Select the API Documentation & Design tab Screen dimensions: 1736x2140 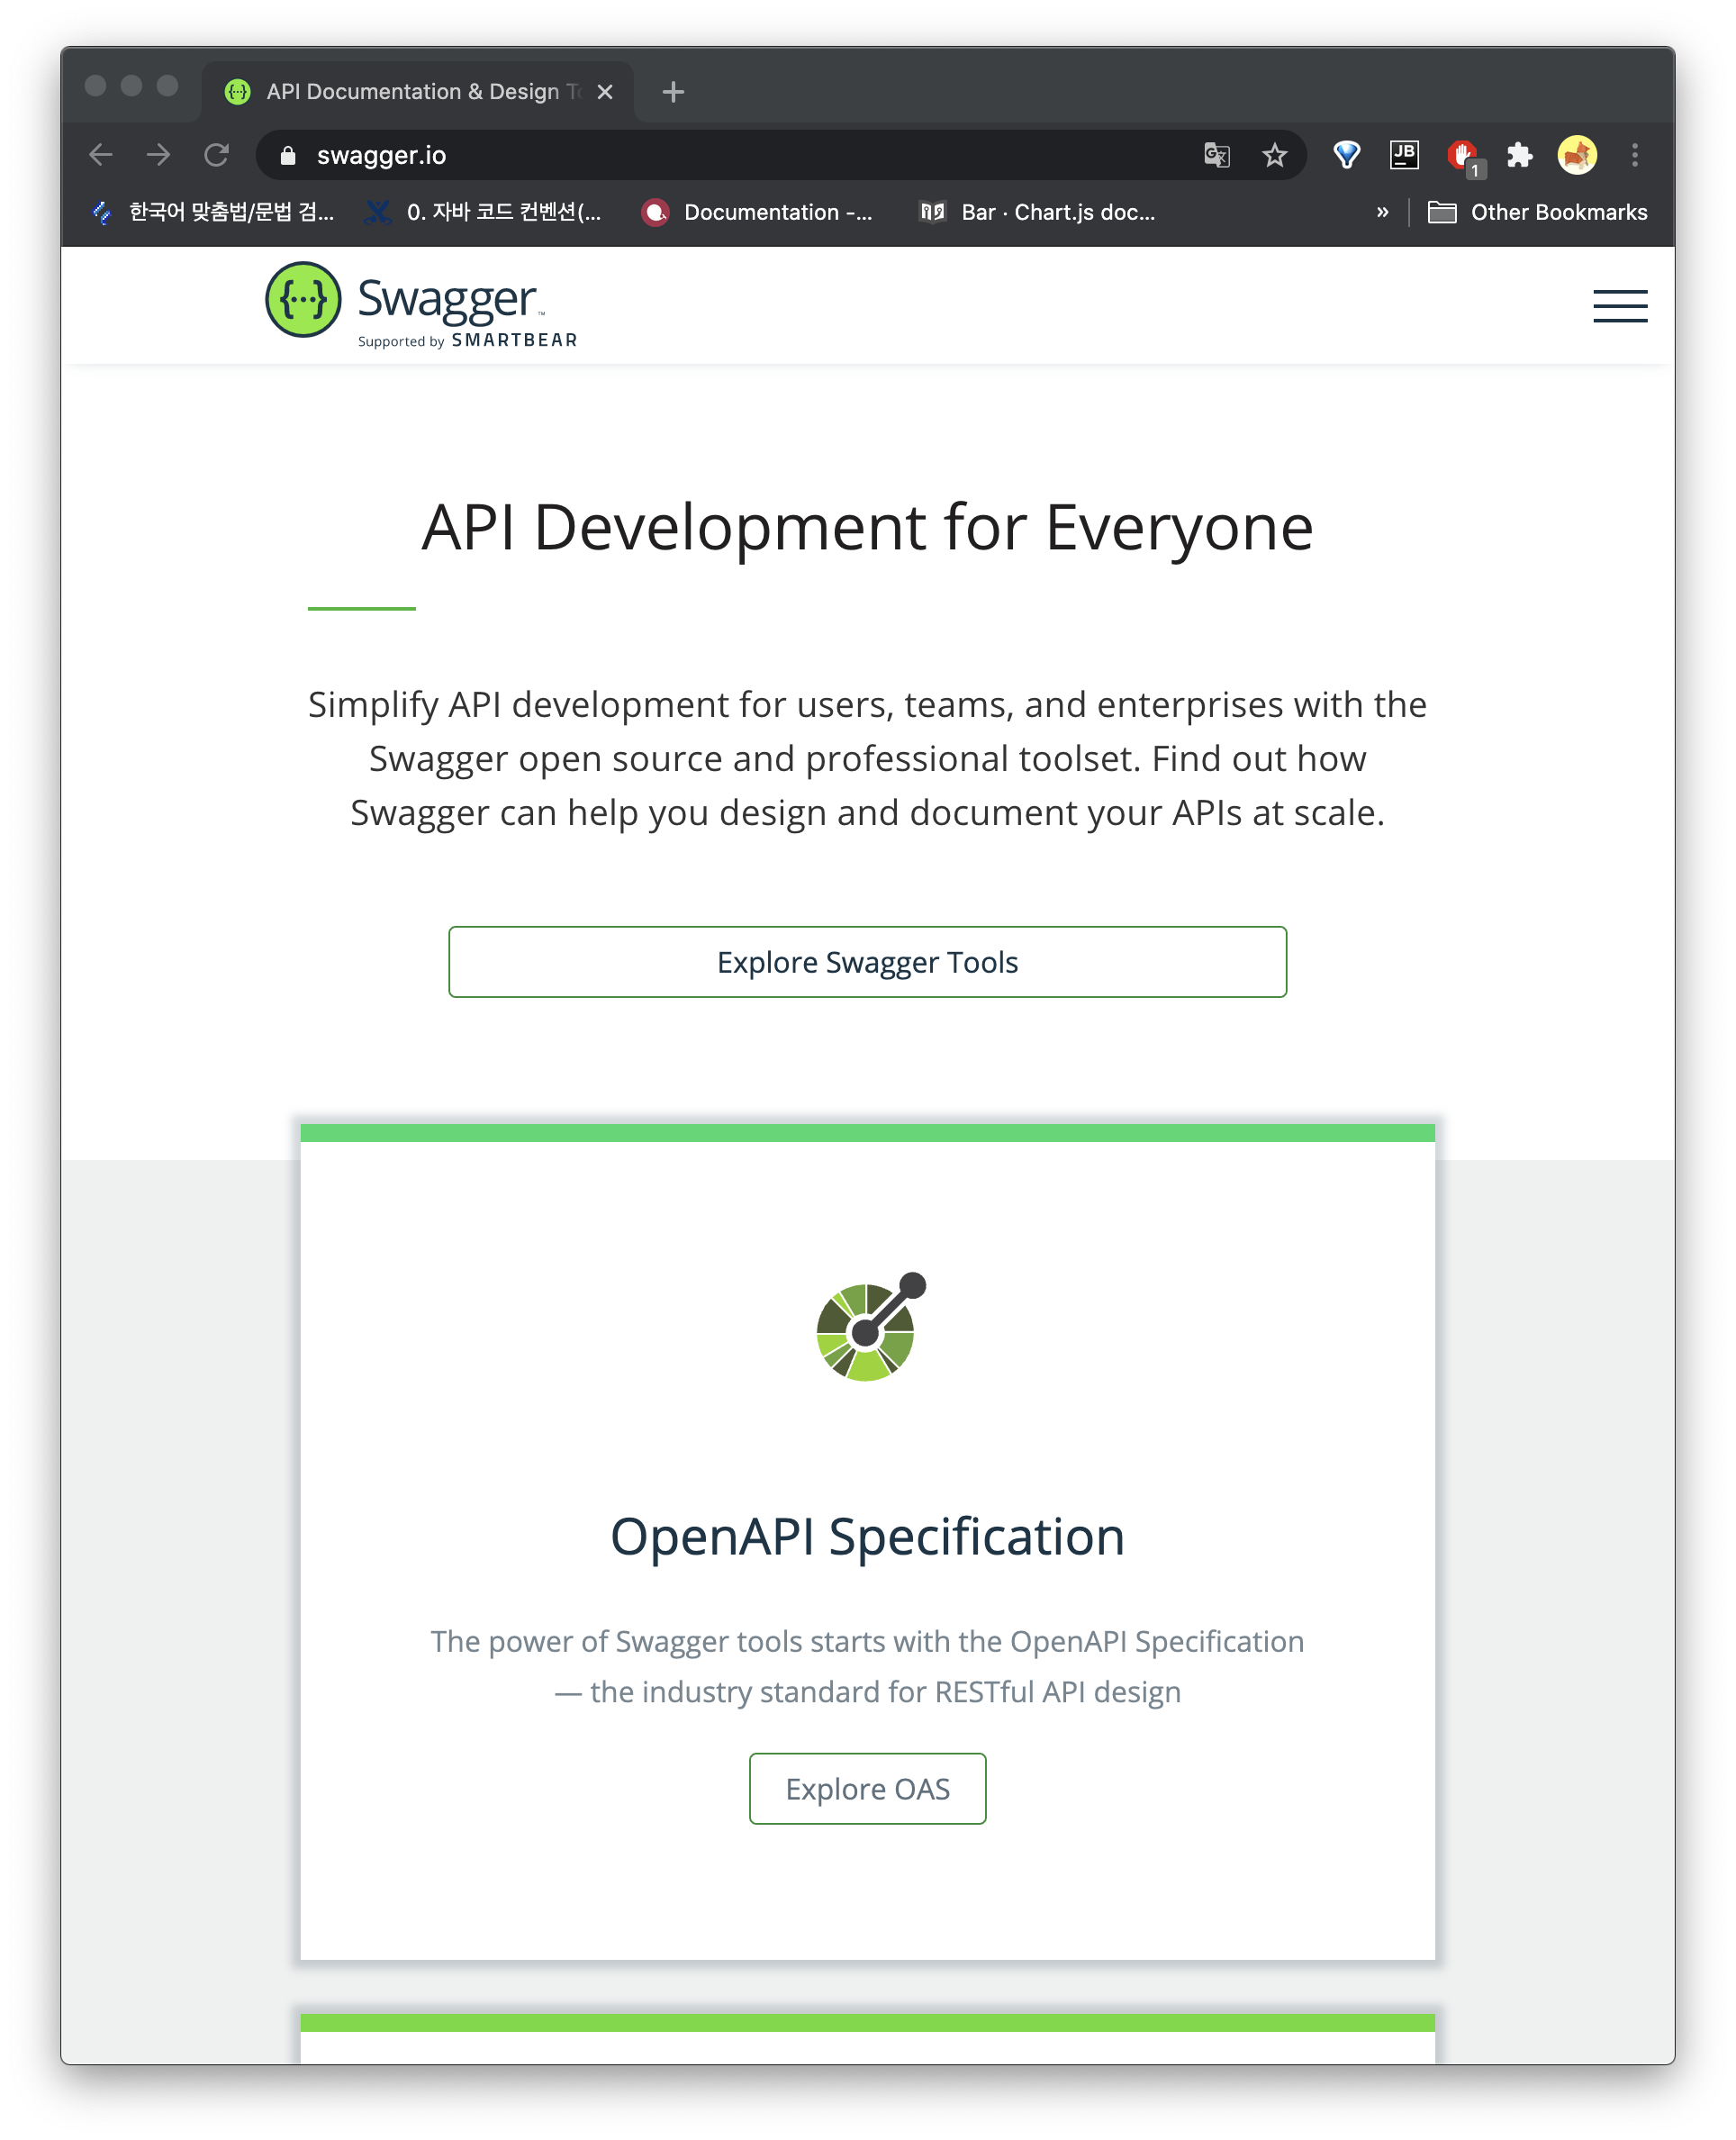(x=410, y=92)
